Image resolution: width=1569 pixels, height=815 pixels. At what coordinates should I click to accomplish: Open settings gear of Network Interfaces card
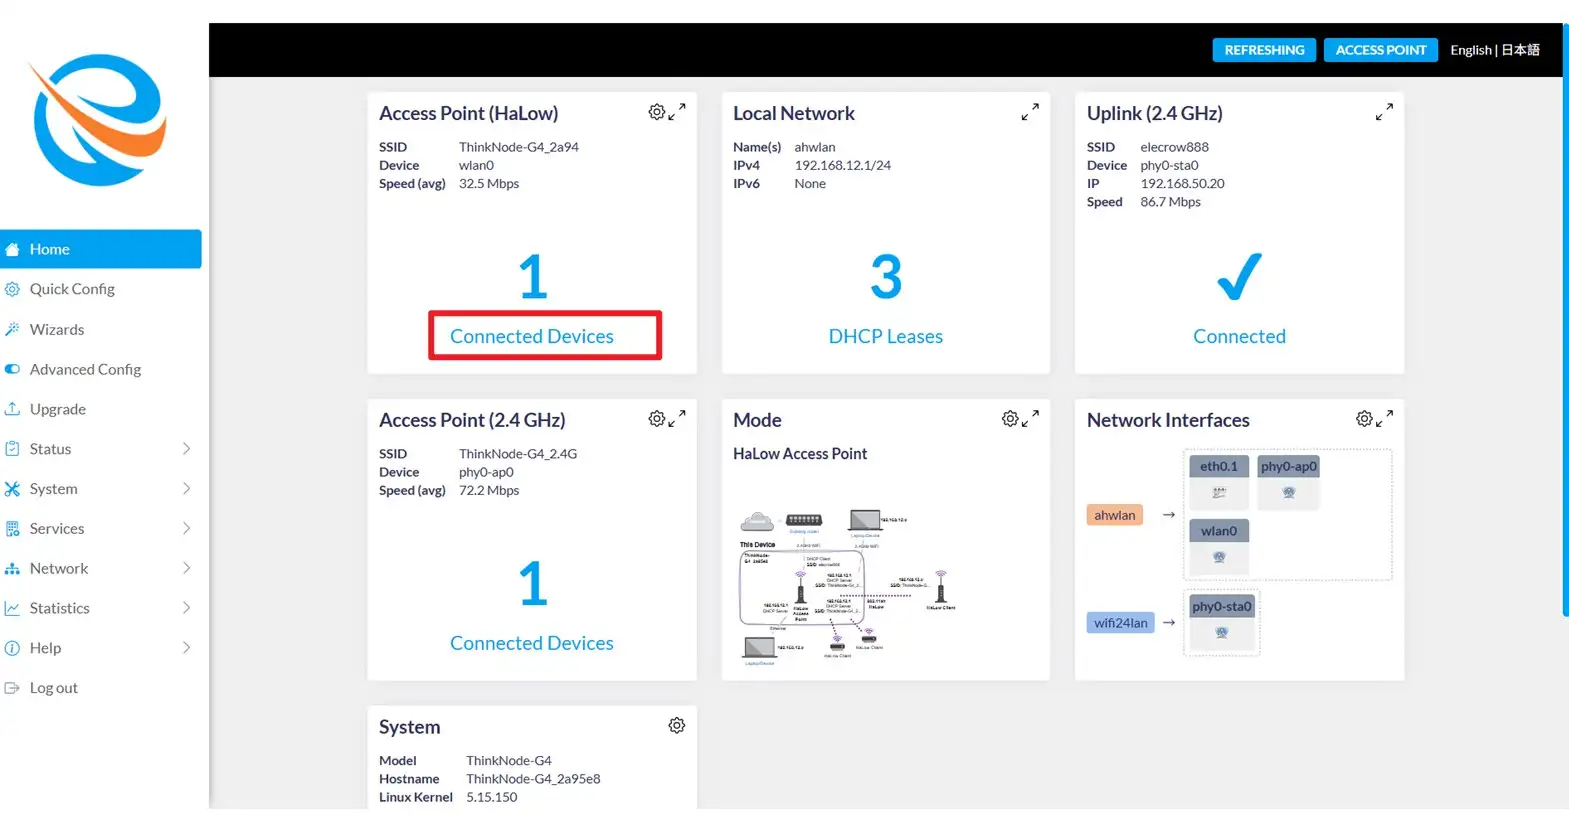pos(1364,419)
